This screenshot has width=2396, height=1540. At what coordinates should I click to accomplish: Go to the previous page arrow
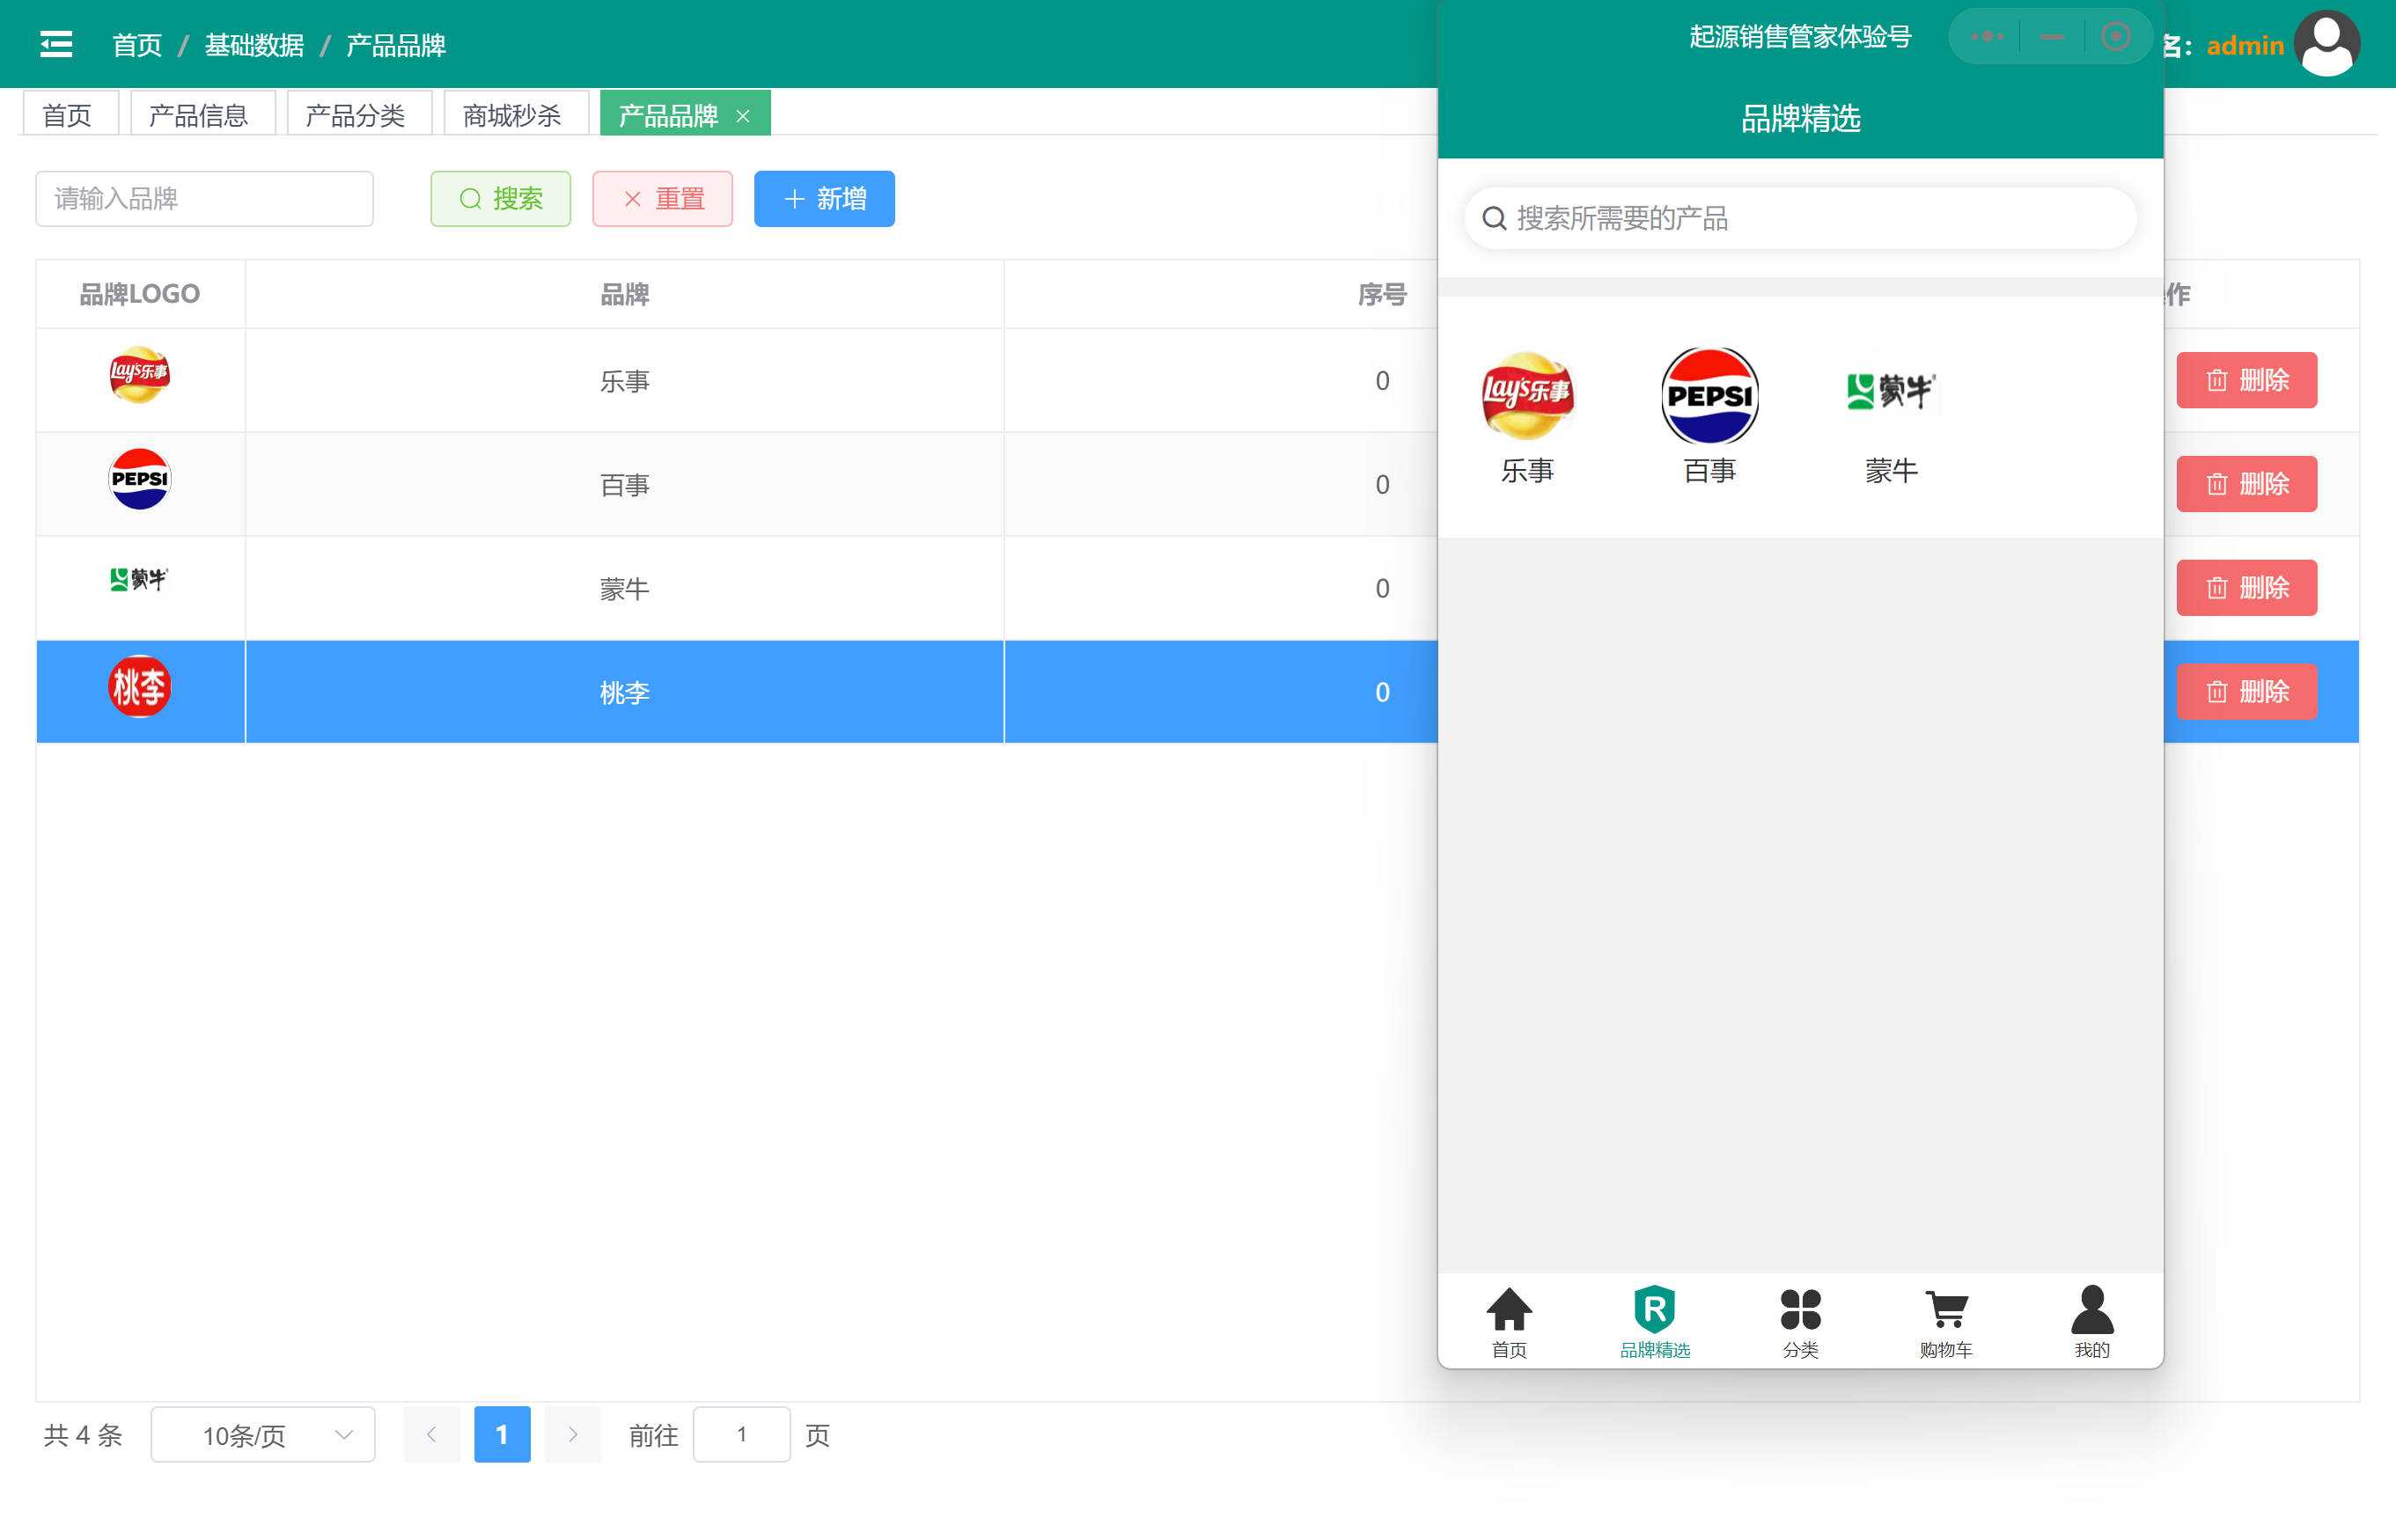coord(432,1435)
